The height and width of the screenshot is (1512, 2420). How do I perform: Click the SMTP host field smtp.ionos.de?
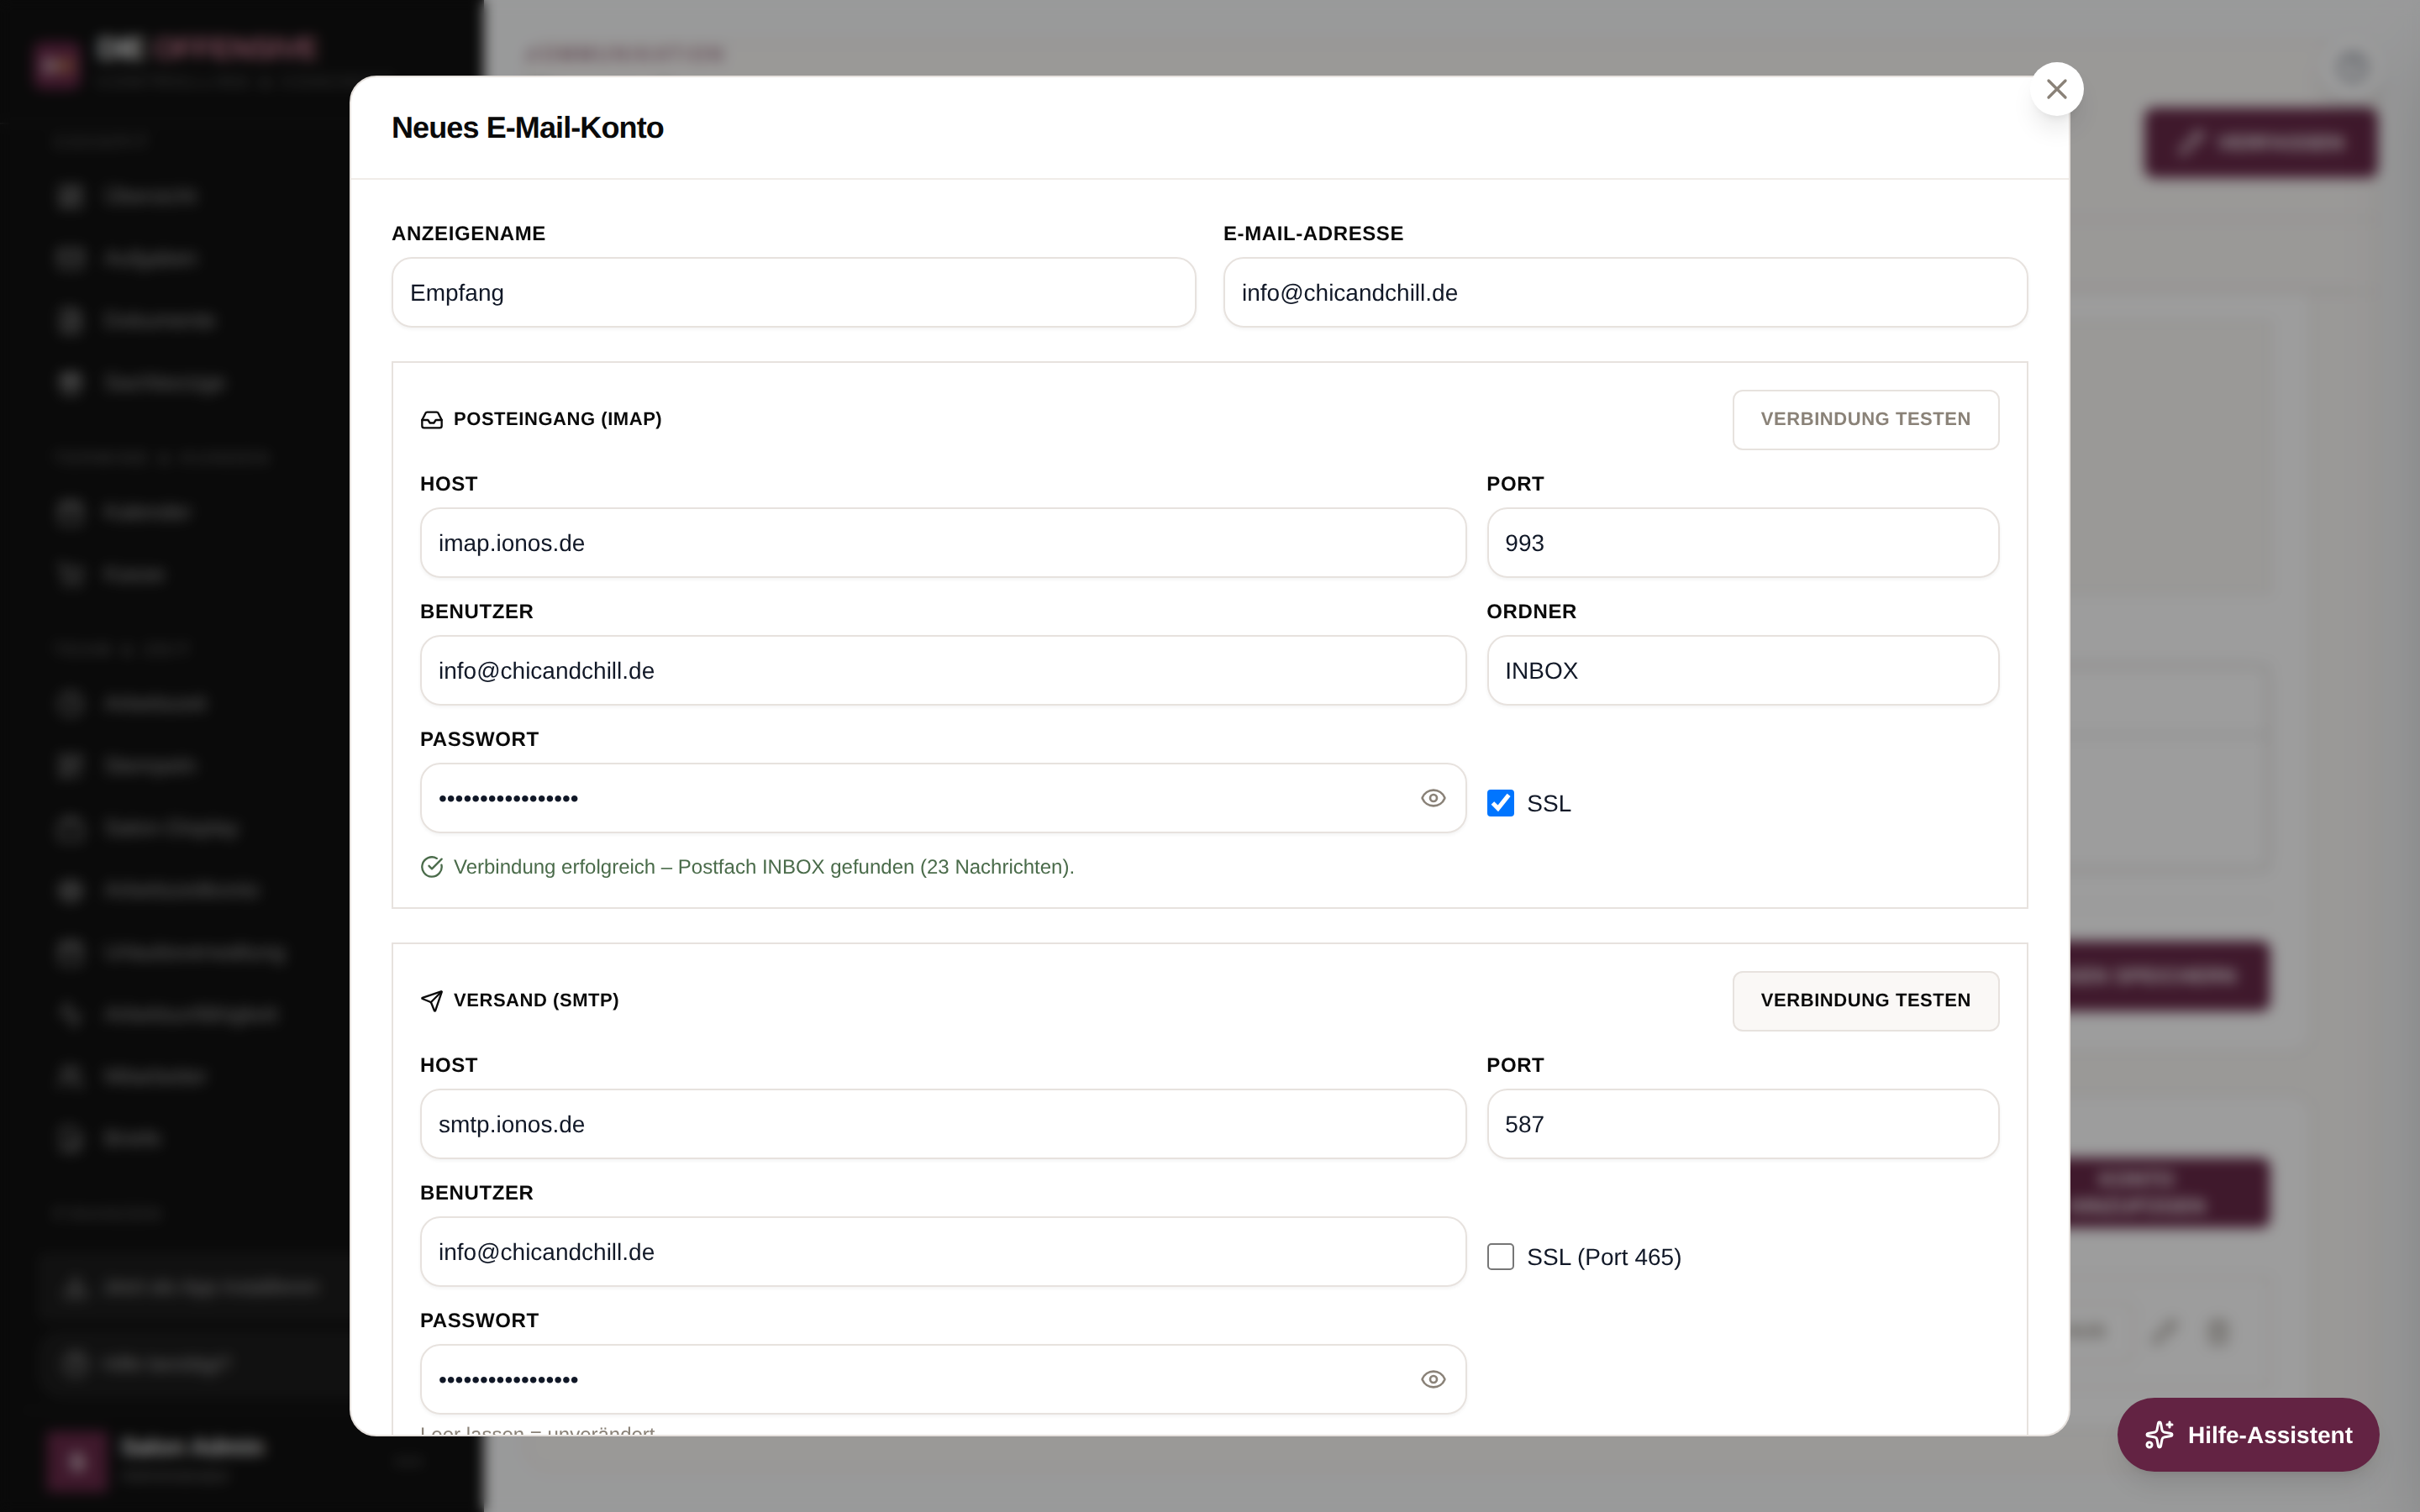click(943, 1124)
